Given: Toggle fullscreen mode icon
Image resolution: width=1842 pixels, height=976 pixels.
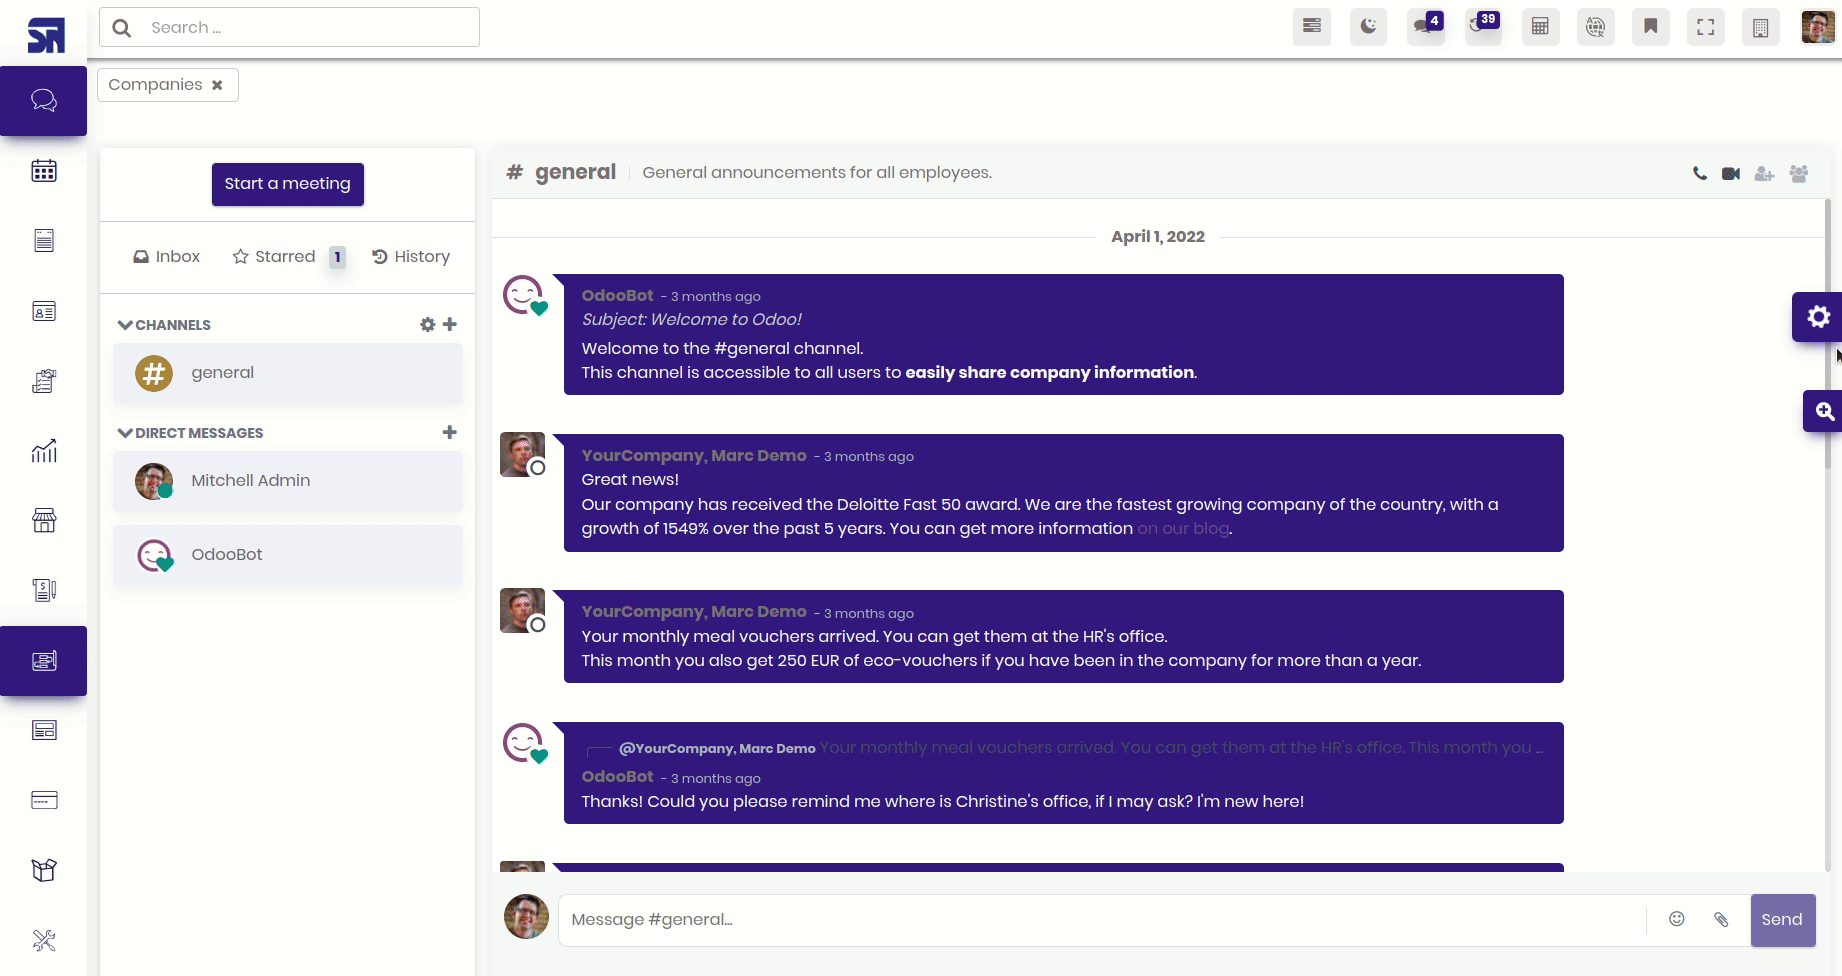Looking at the screenshot, I should (x=1706, y=27).
